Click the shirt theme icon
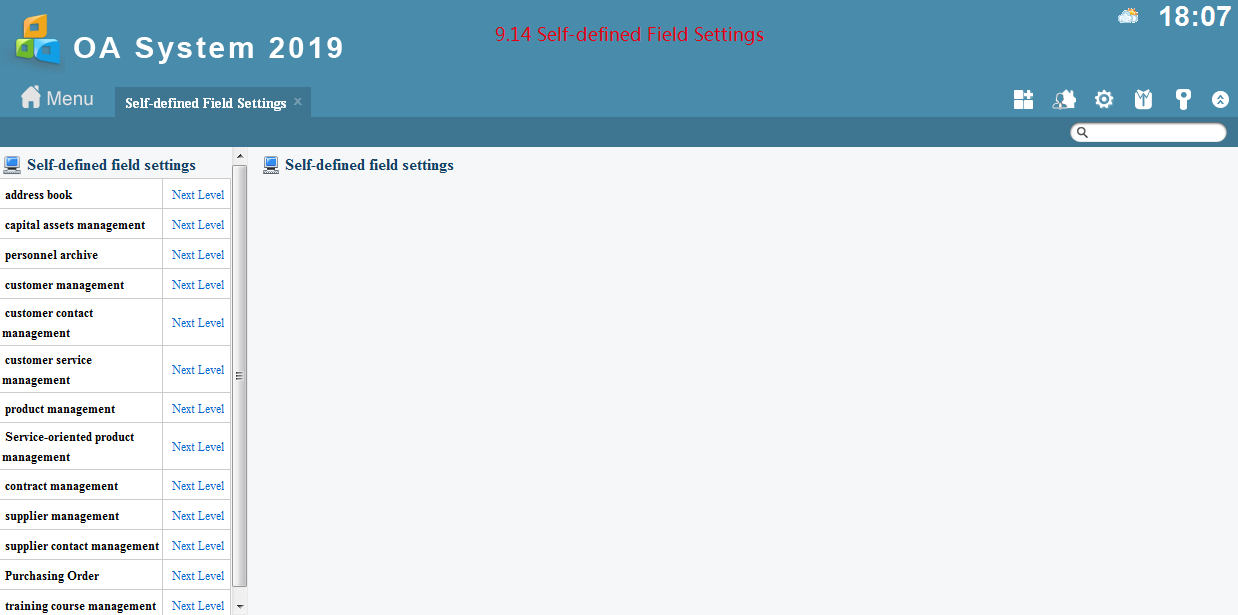This screenshot has width=1238, height=615. [x=1144, y=99]
